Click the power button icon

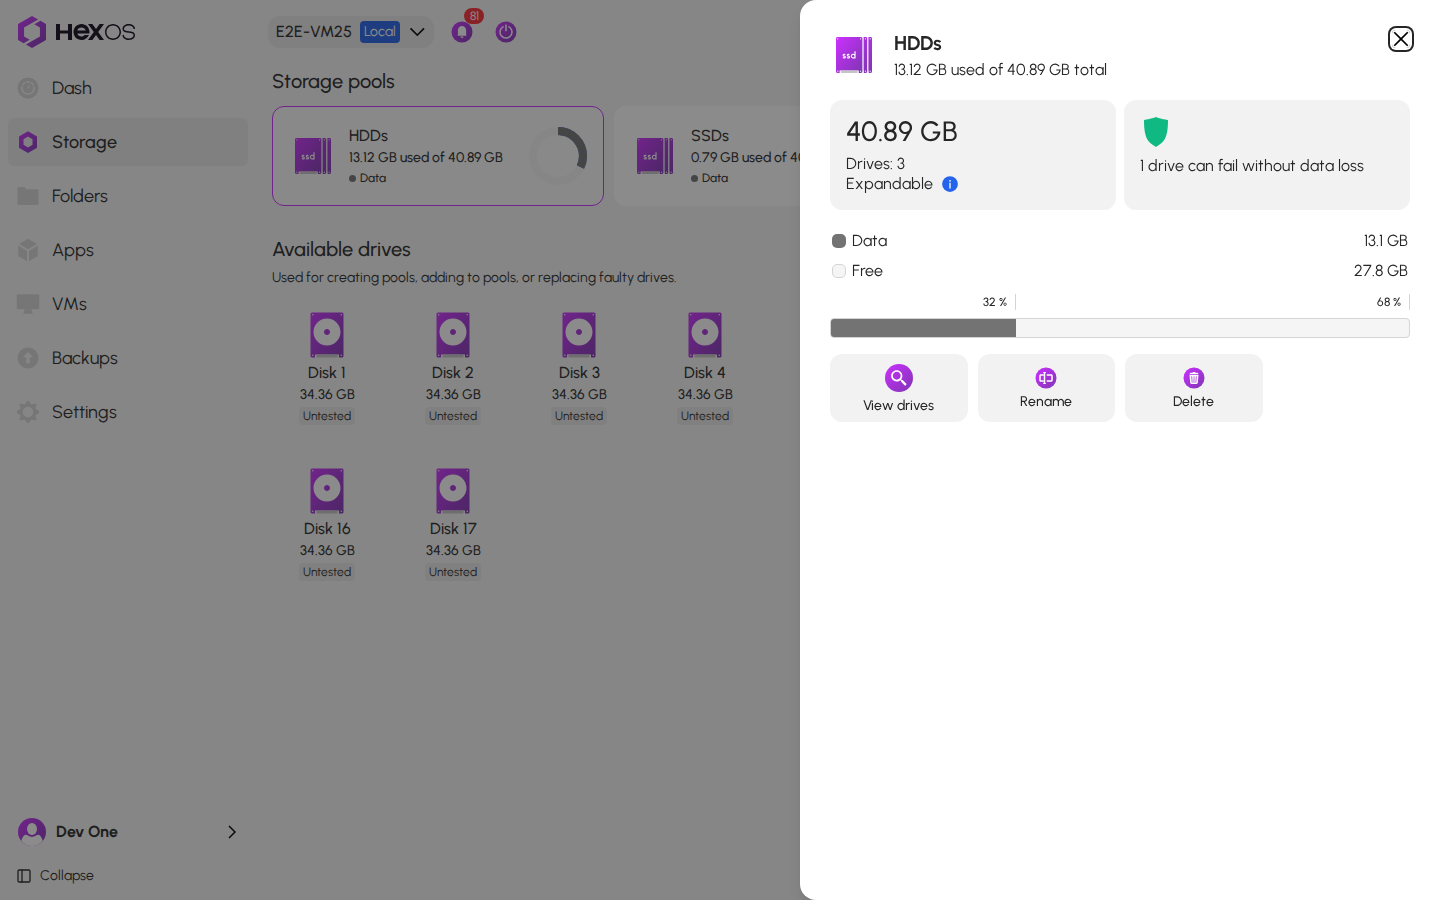[506, 32]
